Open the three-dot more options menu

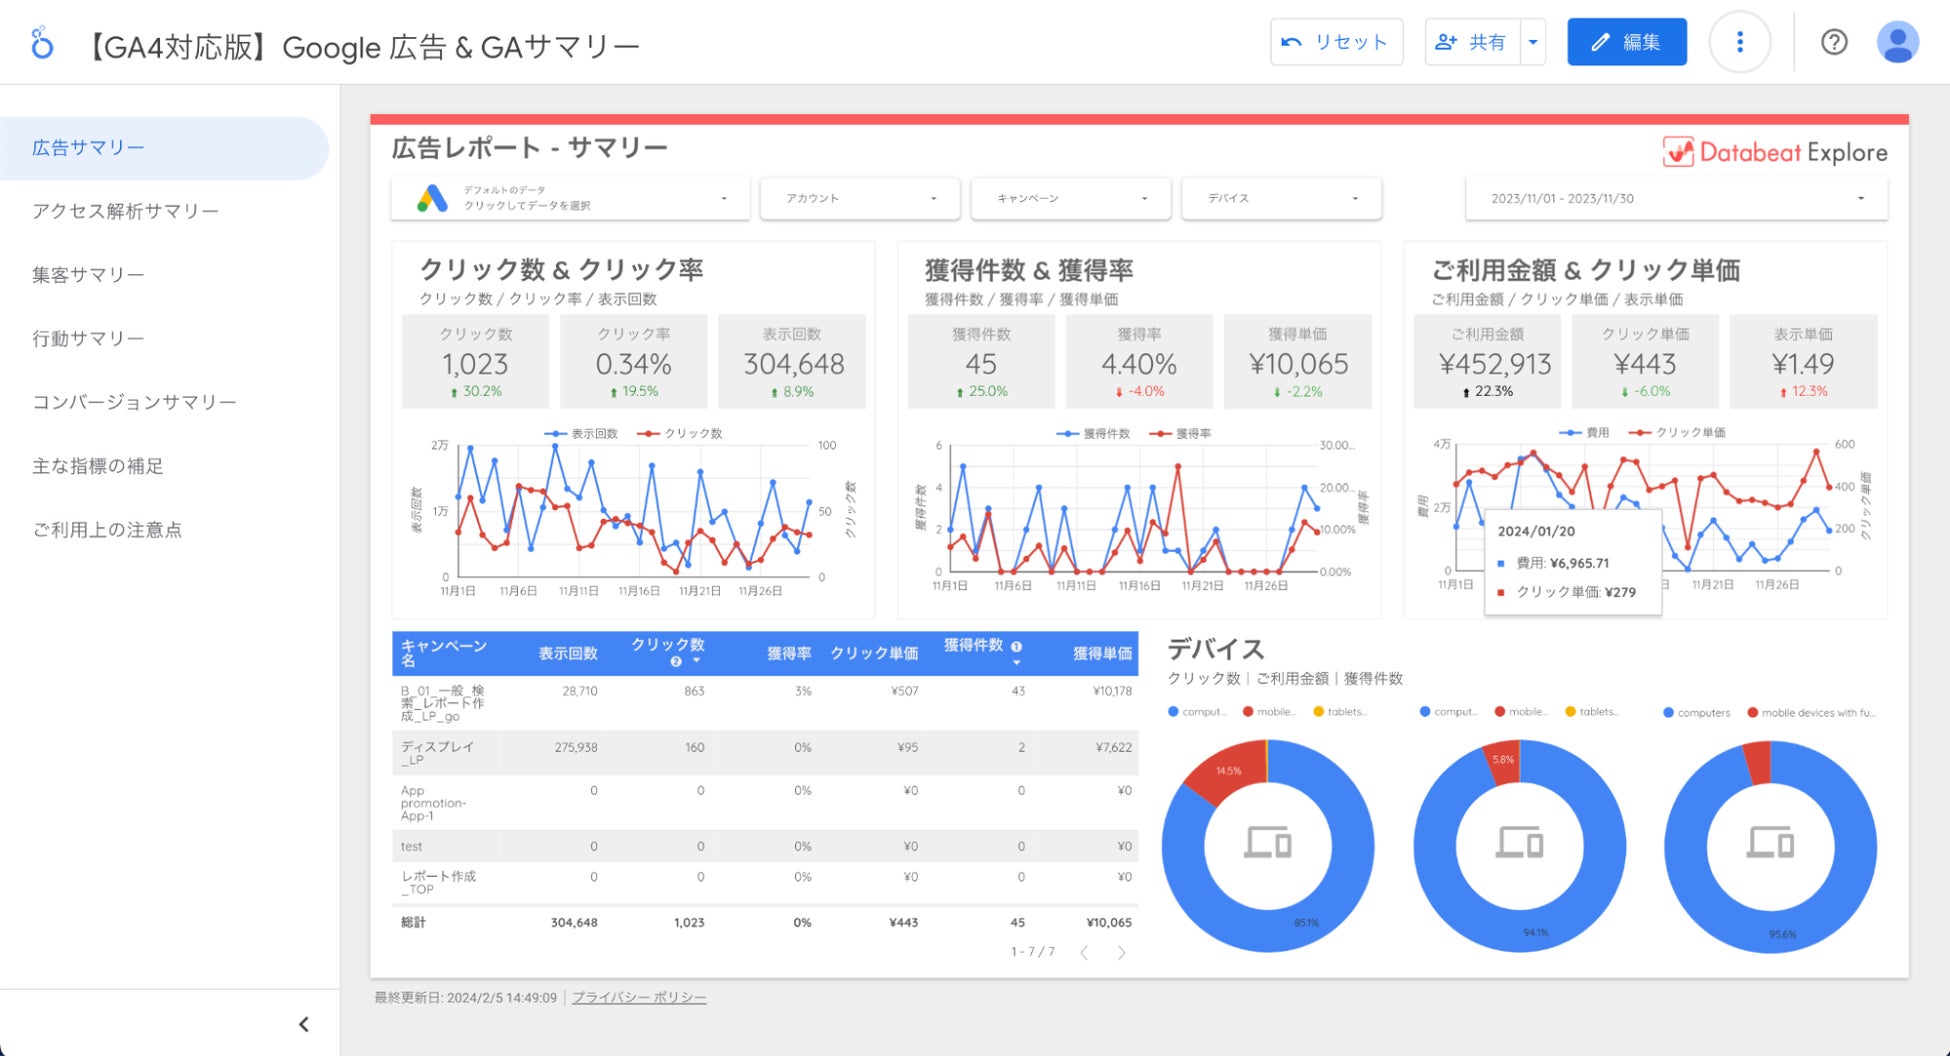1740,42
